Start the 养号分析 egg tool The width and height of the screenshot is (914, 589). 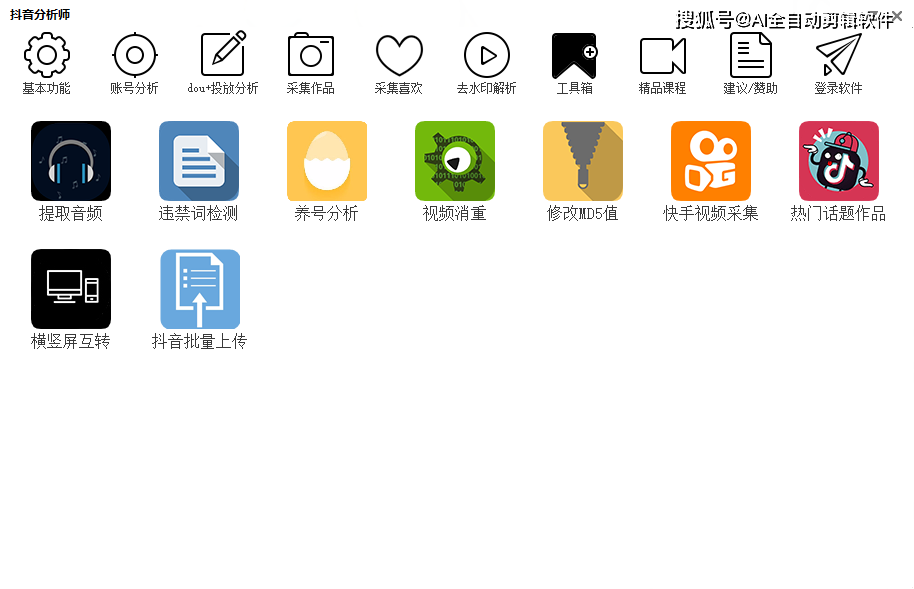pyautogui.click(x=327, y=171)
